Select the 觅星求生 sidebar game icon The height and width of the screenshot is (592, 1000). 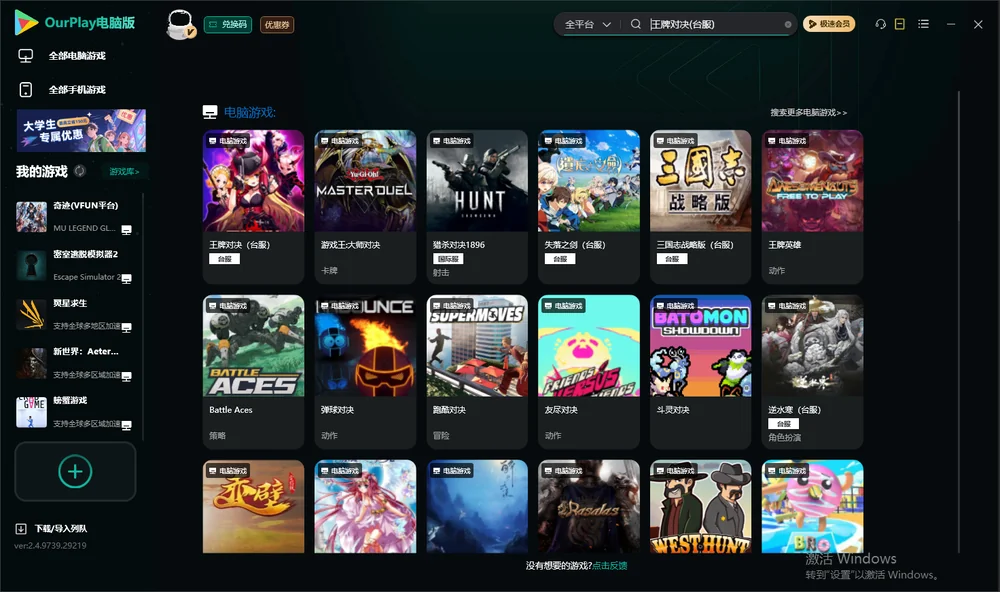[x=31, y=314]
